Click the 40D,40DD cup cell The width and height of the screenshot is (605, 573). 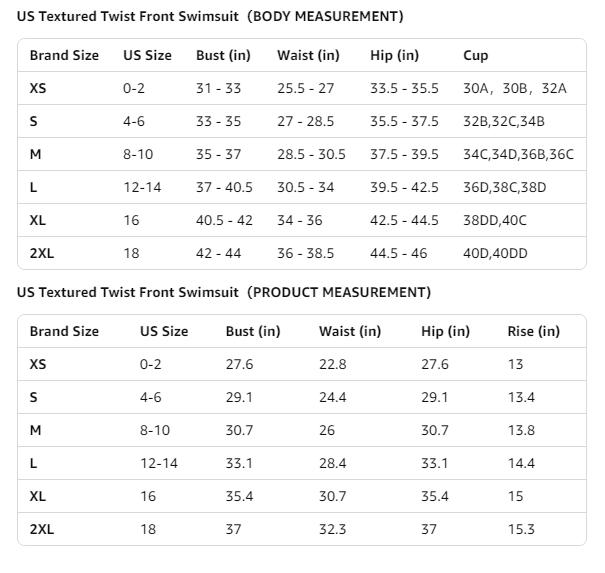494,253
